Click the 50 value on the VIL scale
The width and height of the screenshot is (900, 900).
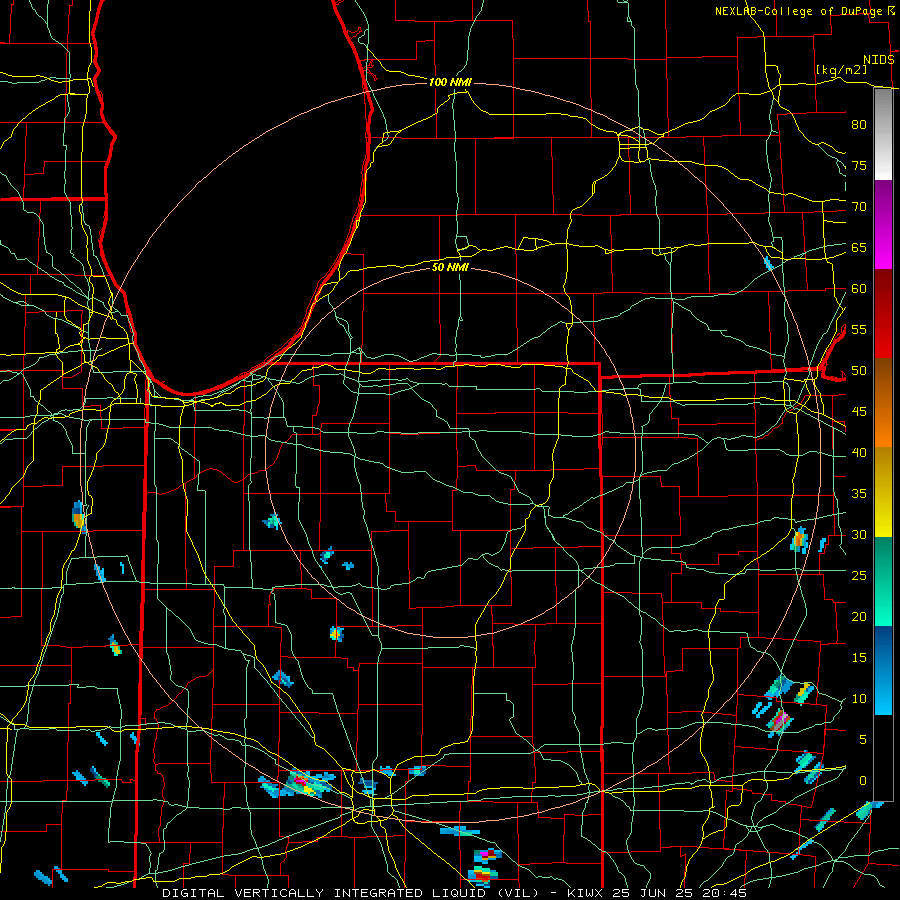pos(859,371)
